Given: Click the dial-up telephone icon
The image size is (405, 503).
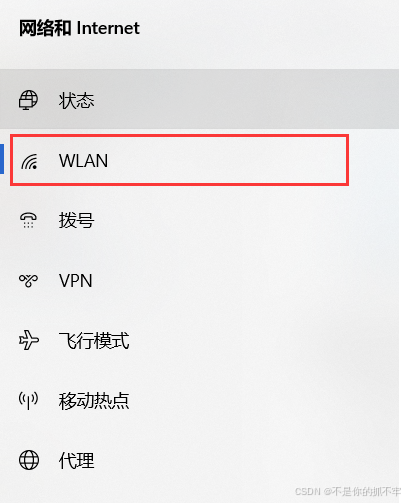Looking at the screenshot, I should pyautogui.click(x=28, y=220).
